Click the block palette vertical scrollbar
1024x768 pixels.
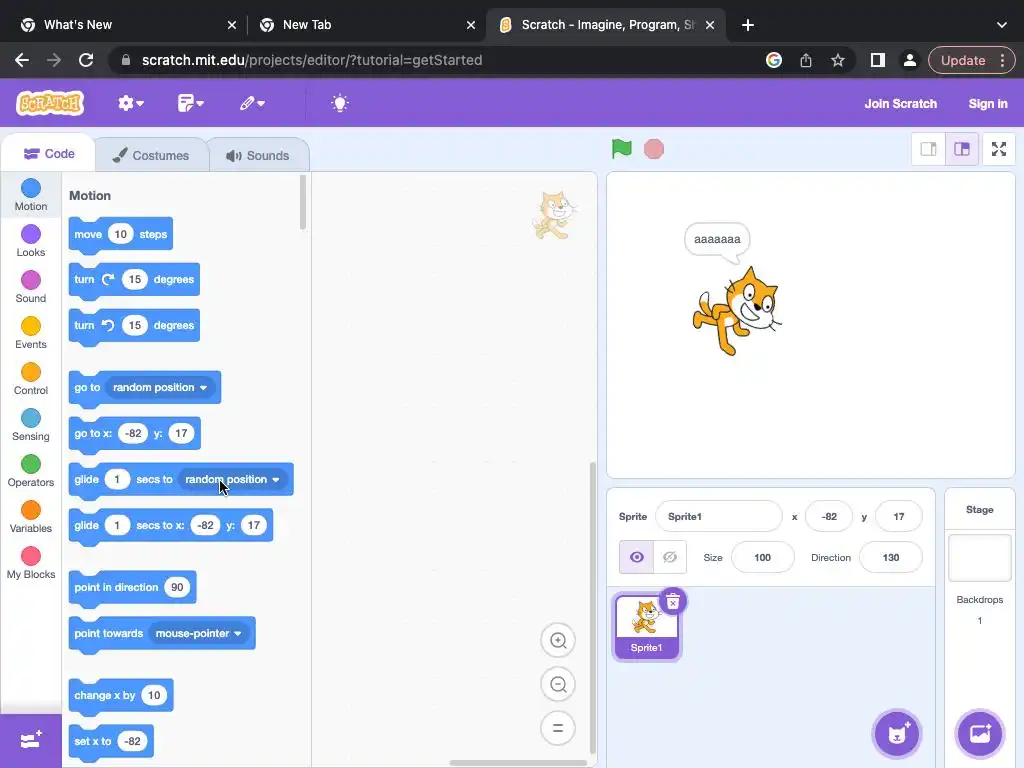pyautogui.click(x=302, y=202)
